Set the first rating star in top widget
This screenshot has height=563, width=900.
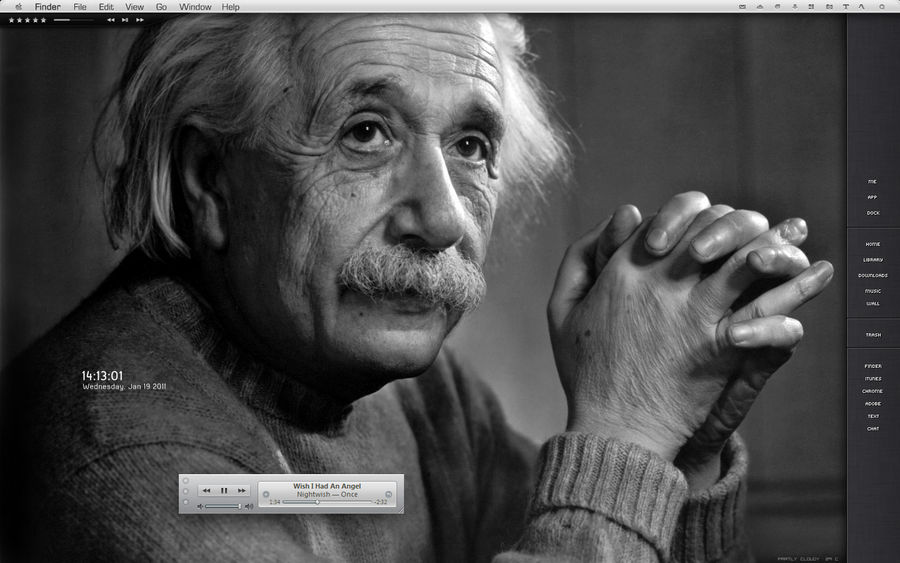click(11, 20)
